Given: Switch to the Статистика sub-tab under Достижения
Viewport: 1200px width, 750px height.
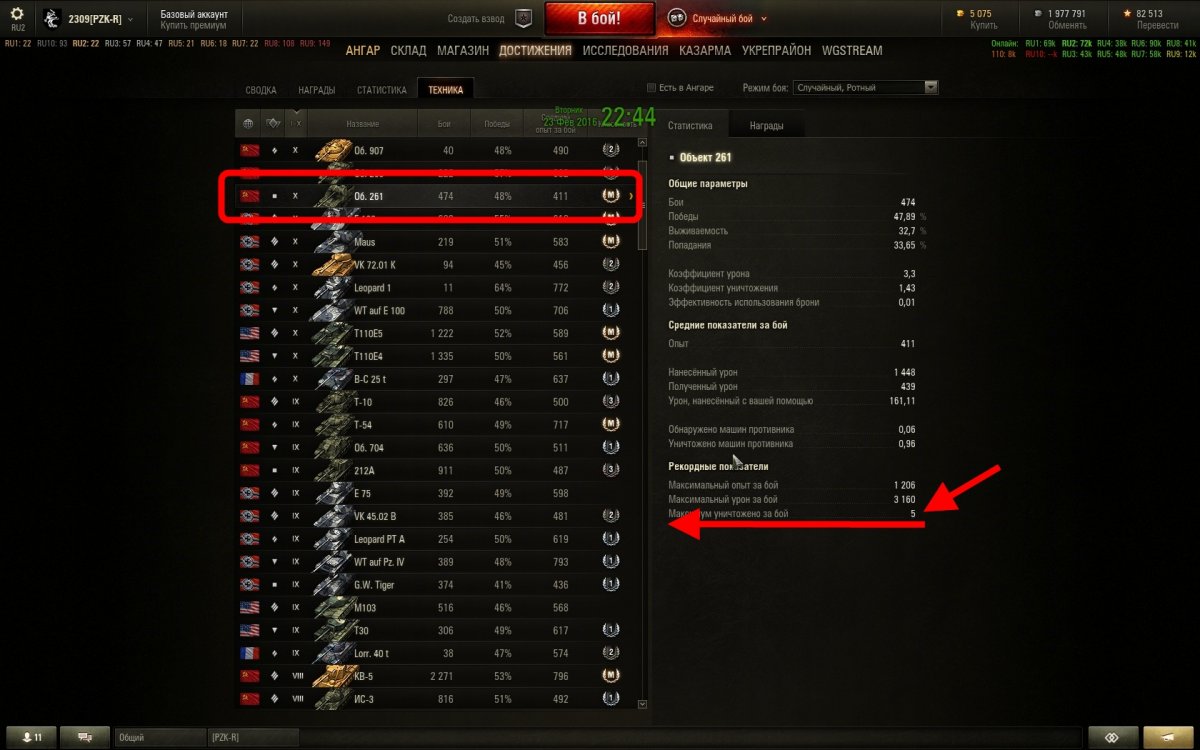Looking at the screenshot, I should (381, 90).
